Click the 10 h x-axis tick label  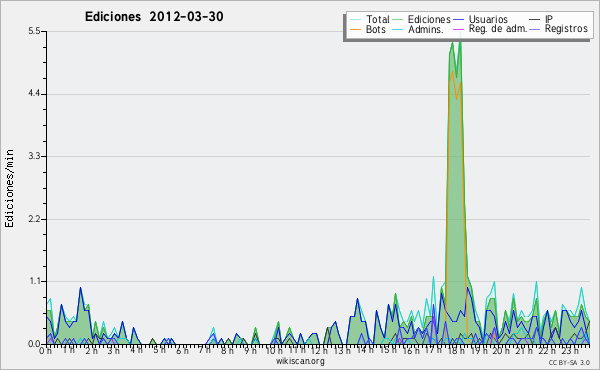[x=274, y=351]
